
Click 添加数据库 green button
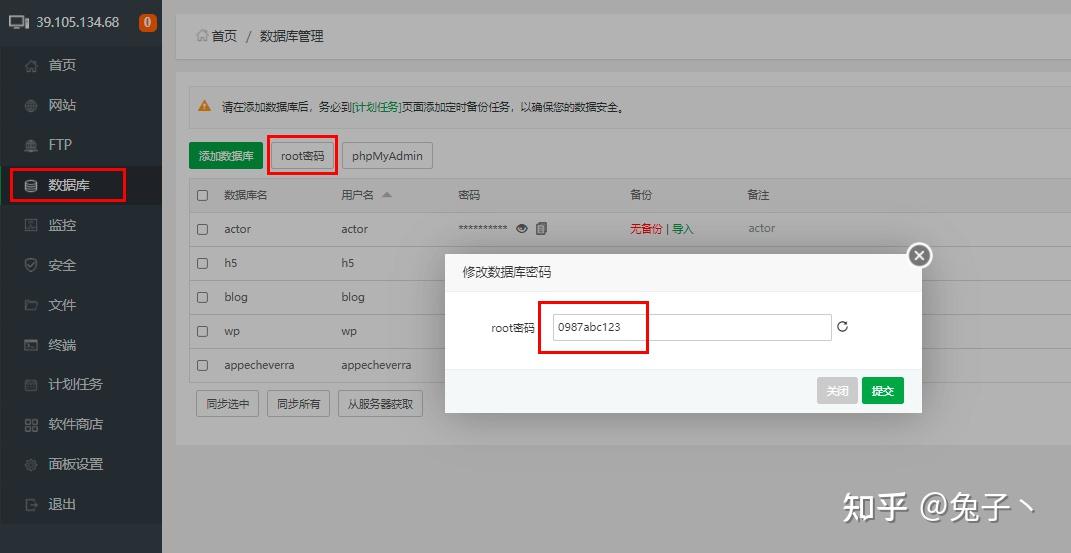tap(226, 156)
